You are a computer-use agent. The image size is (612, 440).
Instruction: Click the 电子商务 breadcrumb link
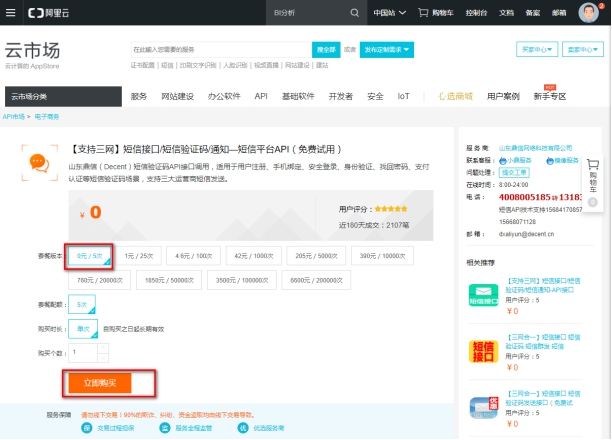[x=47, y=117]
